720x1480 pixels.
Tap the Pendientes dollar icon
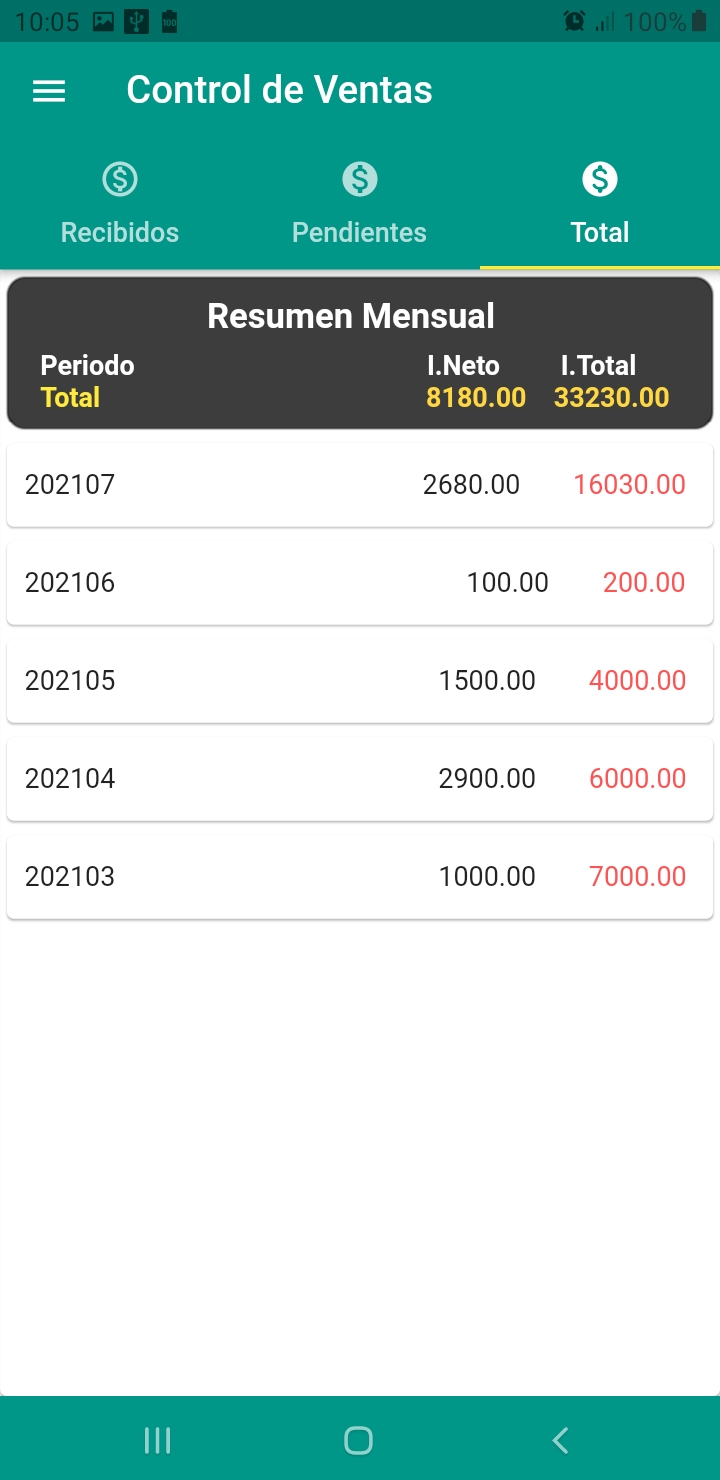360,180
